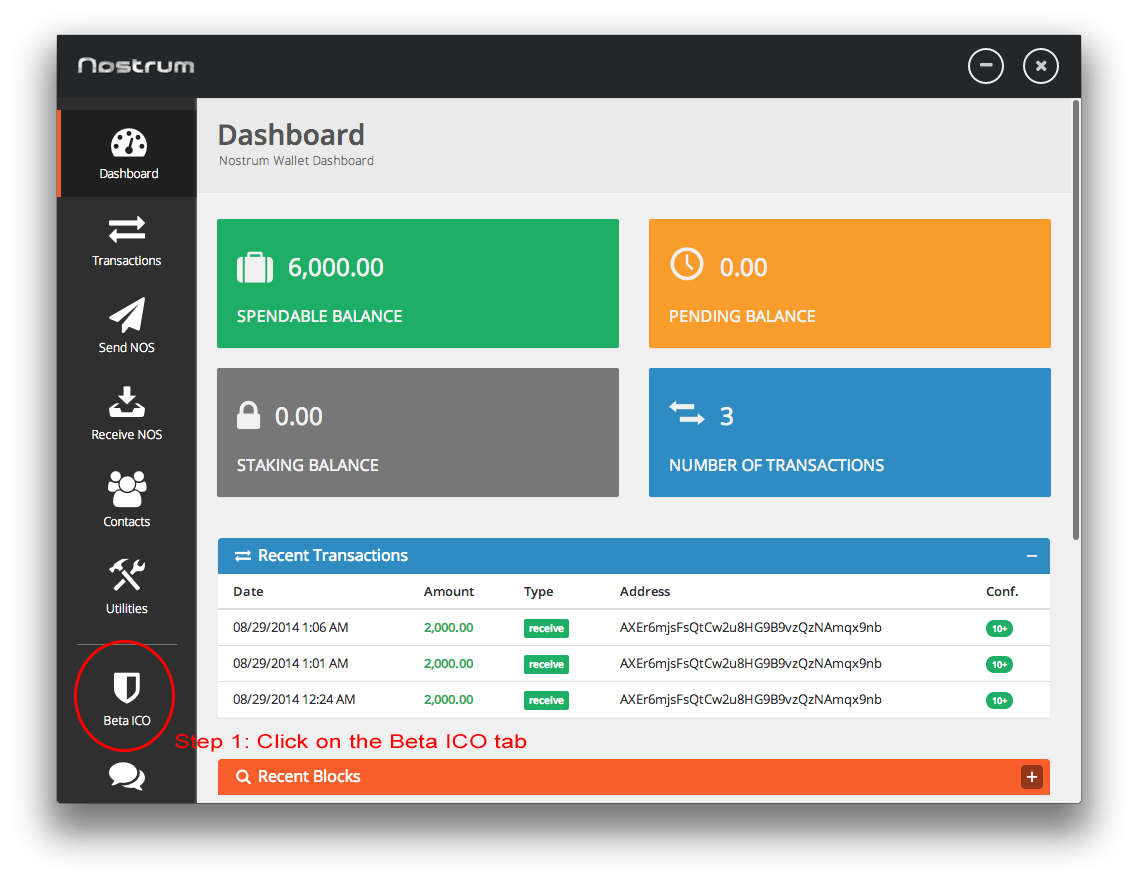Click the clock icon on Pending Balance
Viewport: 1138px width, 882px height.
[x=687, y=264]
